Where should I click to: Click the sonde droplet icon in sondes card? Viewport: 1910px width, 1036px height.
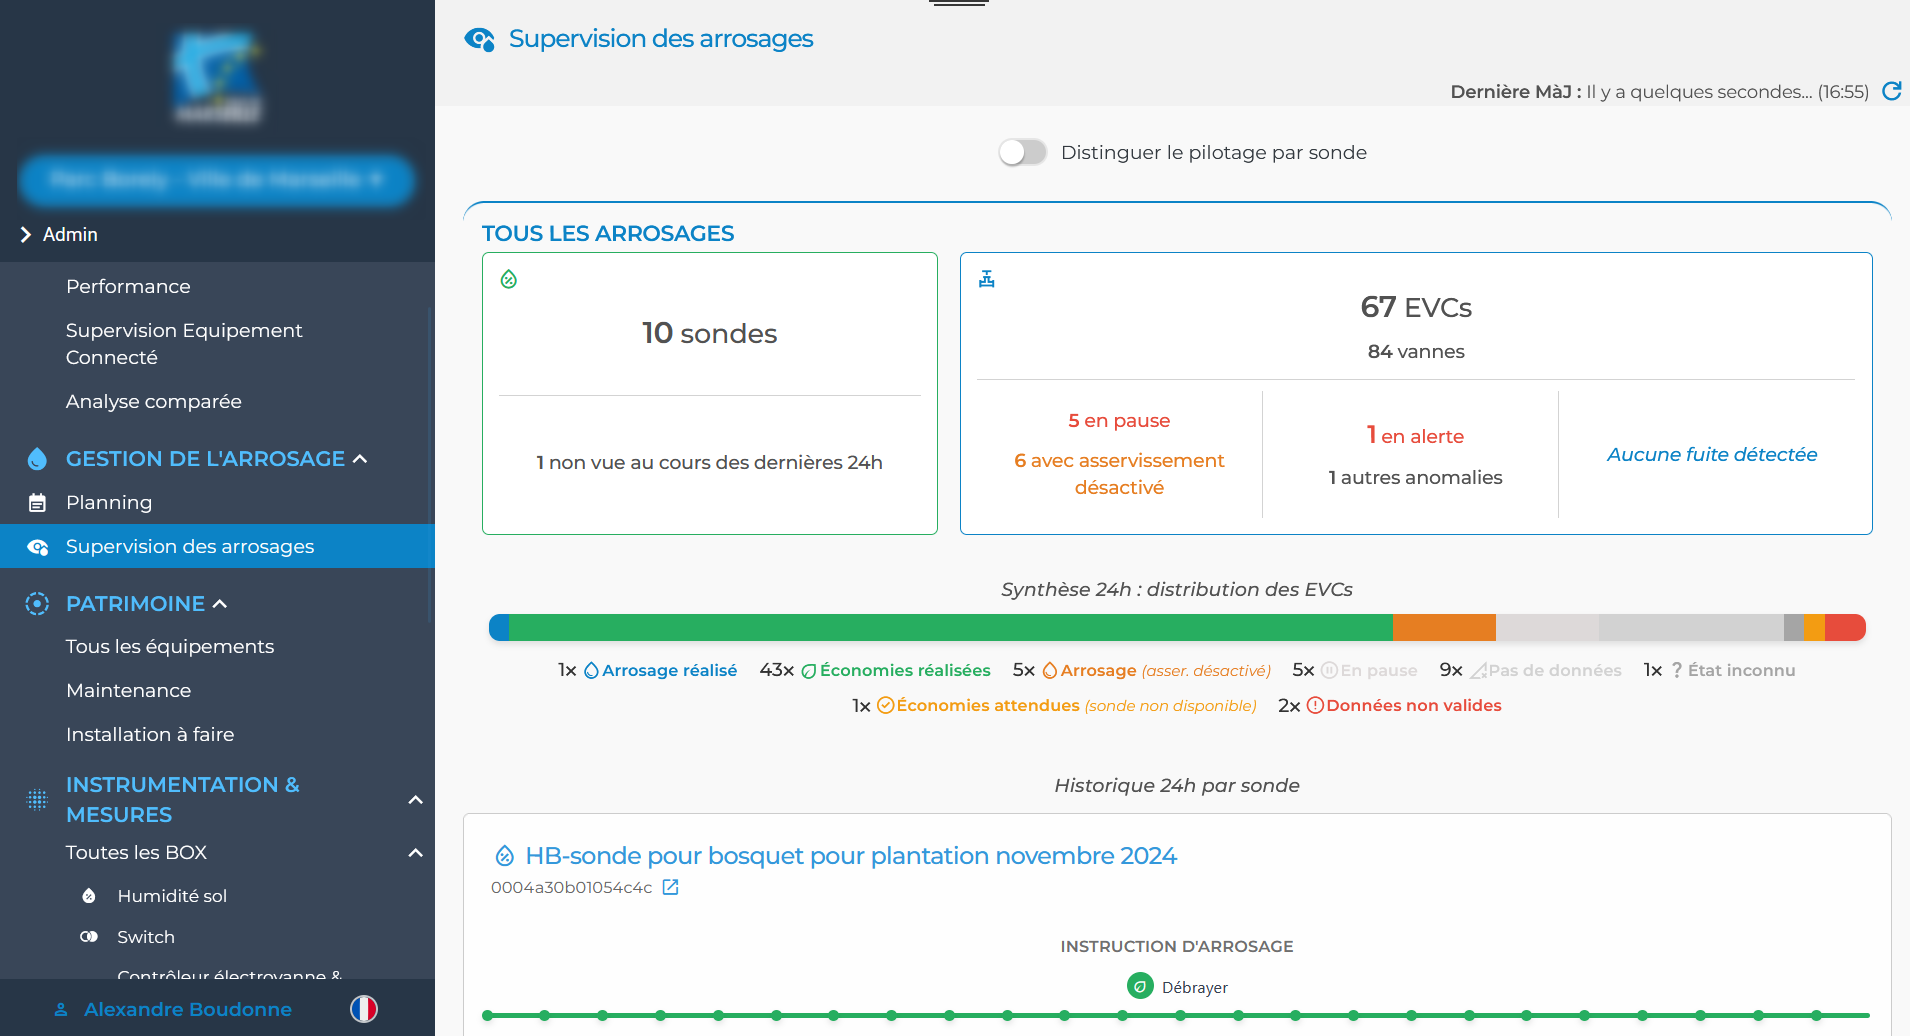(x=509, y=279)
